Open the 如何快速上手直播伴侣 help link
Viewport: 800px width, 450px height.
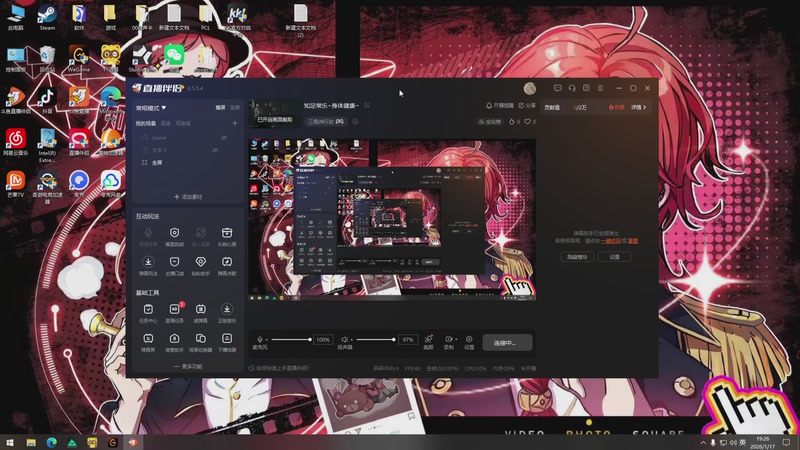tap(279, 368)
